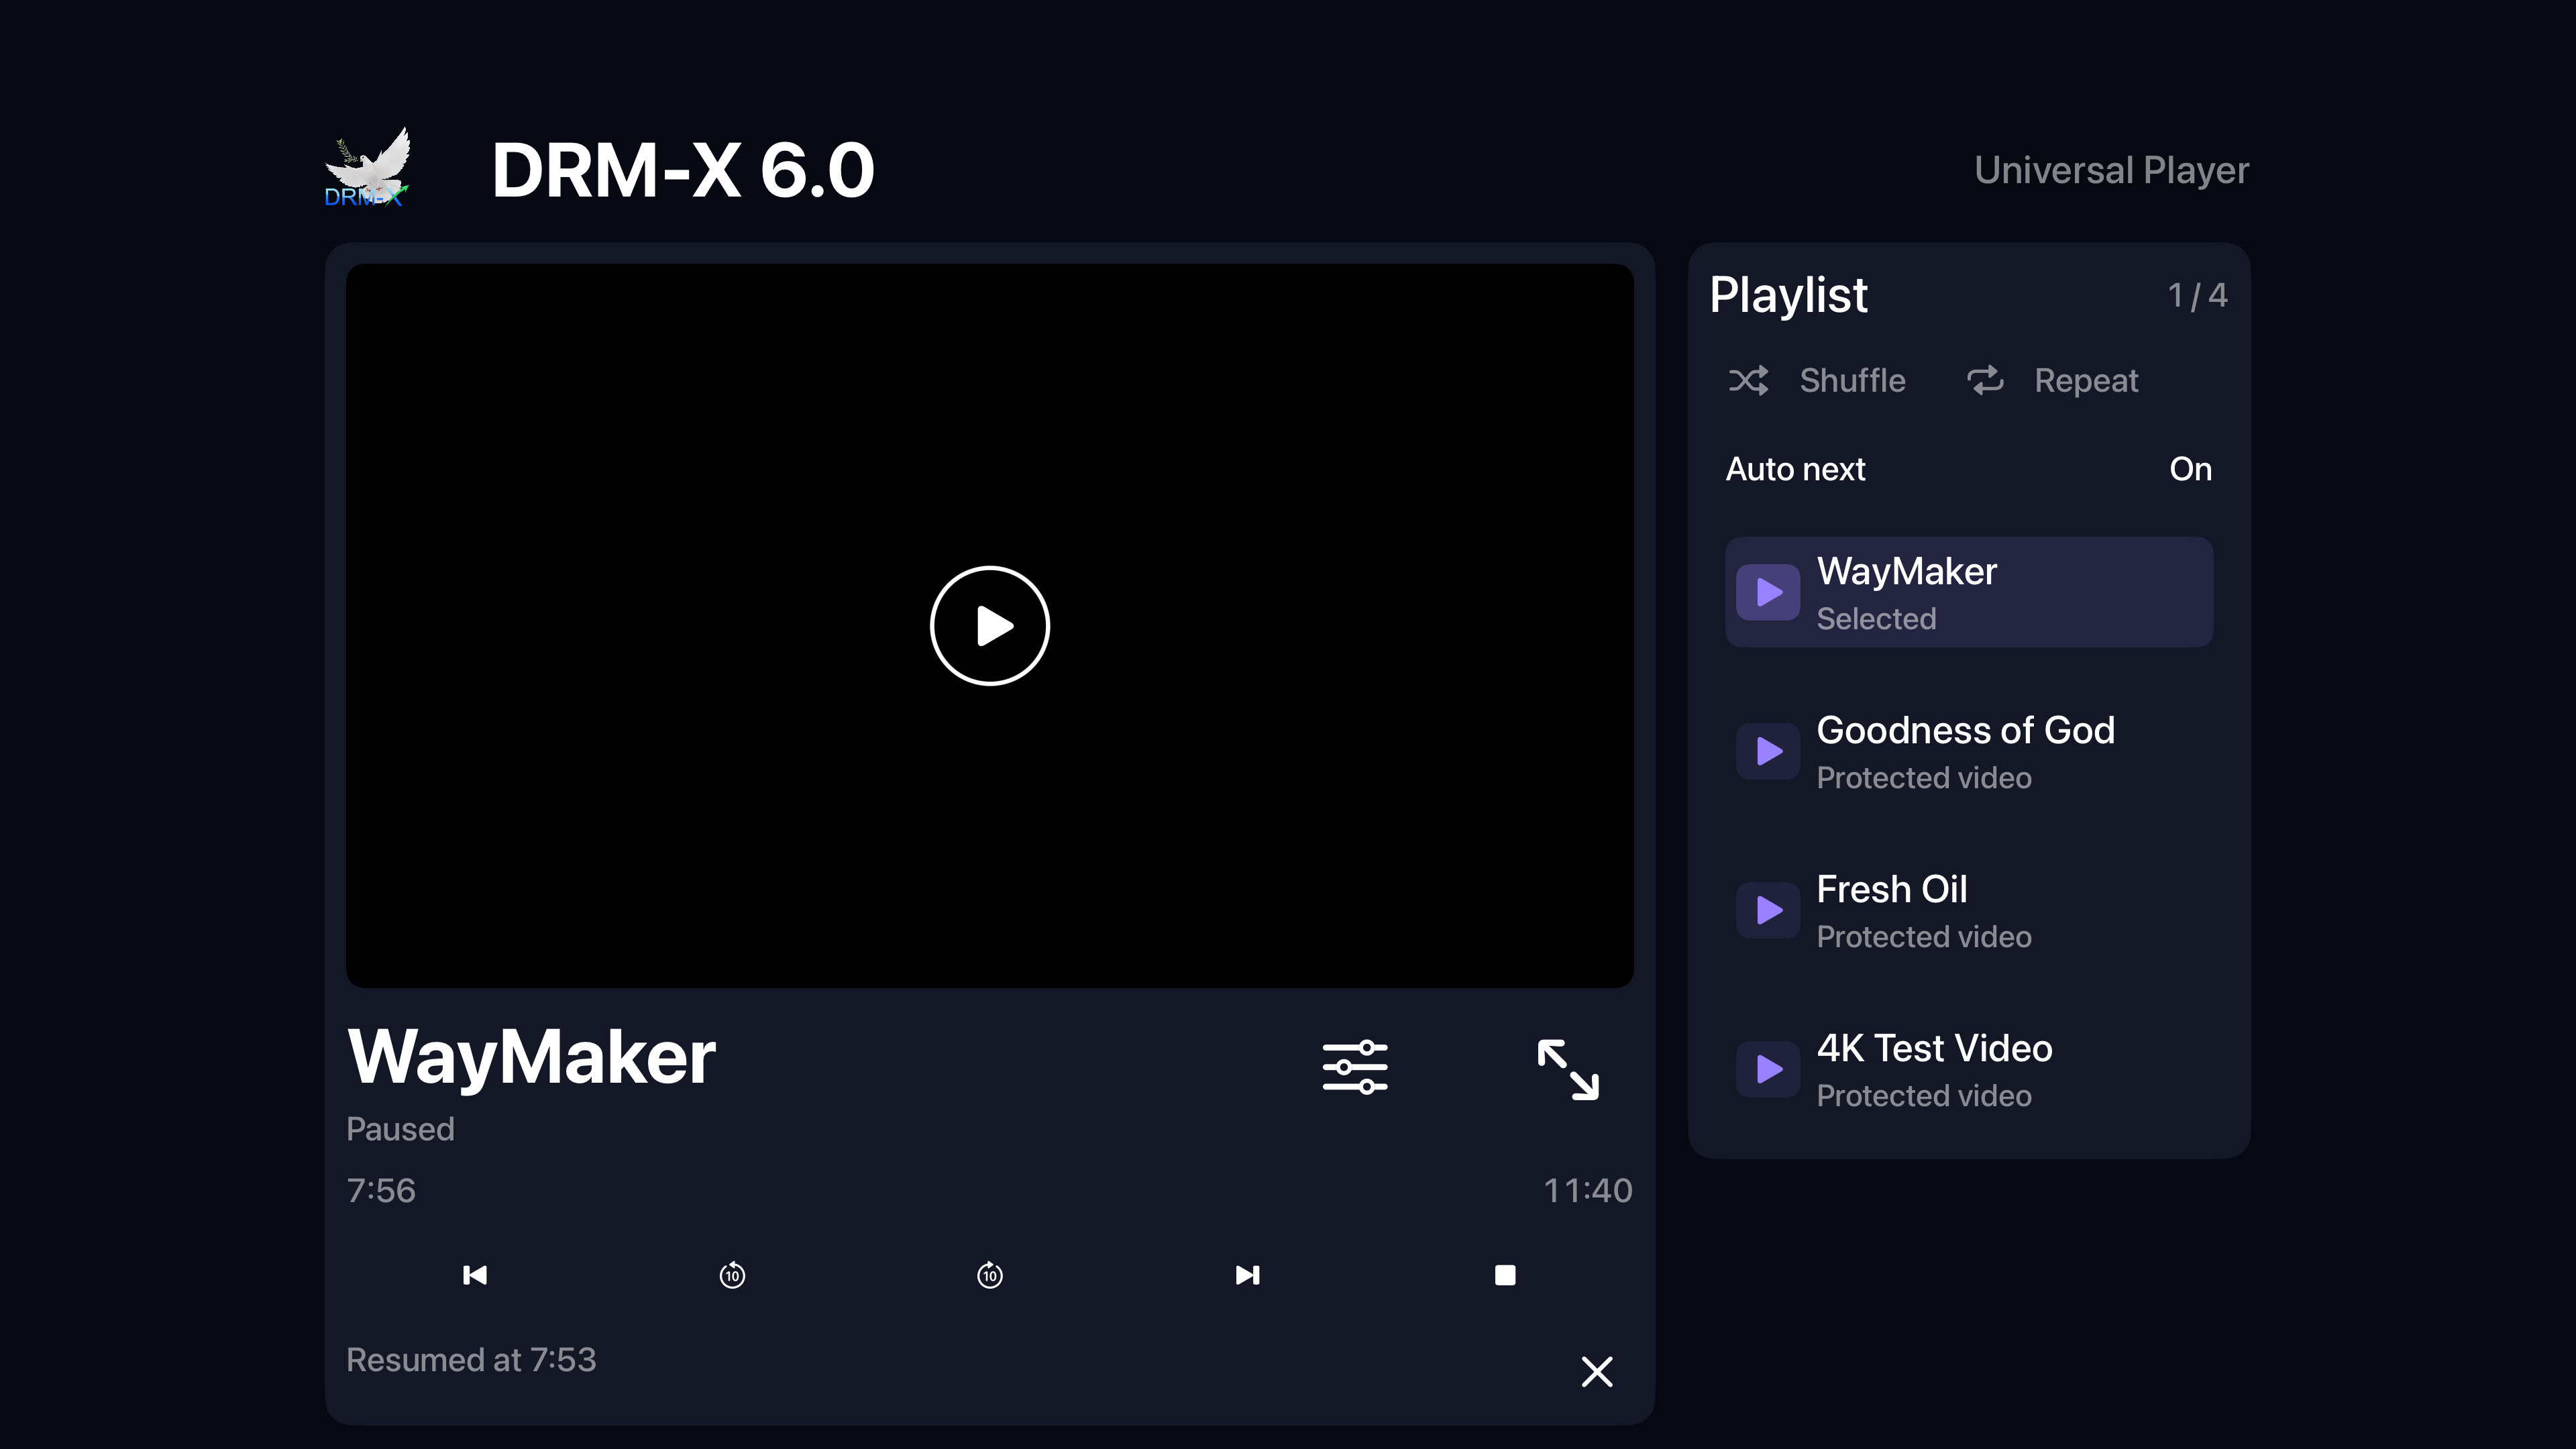Screen dimensions: 2576x1449
Task: Rewind 10 seconds
Action: (x=732, y=1275)
